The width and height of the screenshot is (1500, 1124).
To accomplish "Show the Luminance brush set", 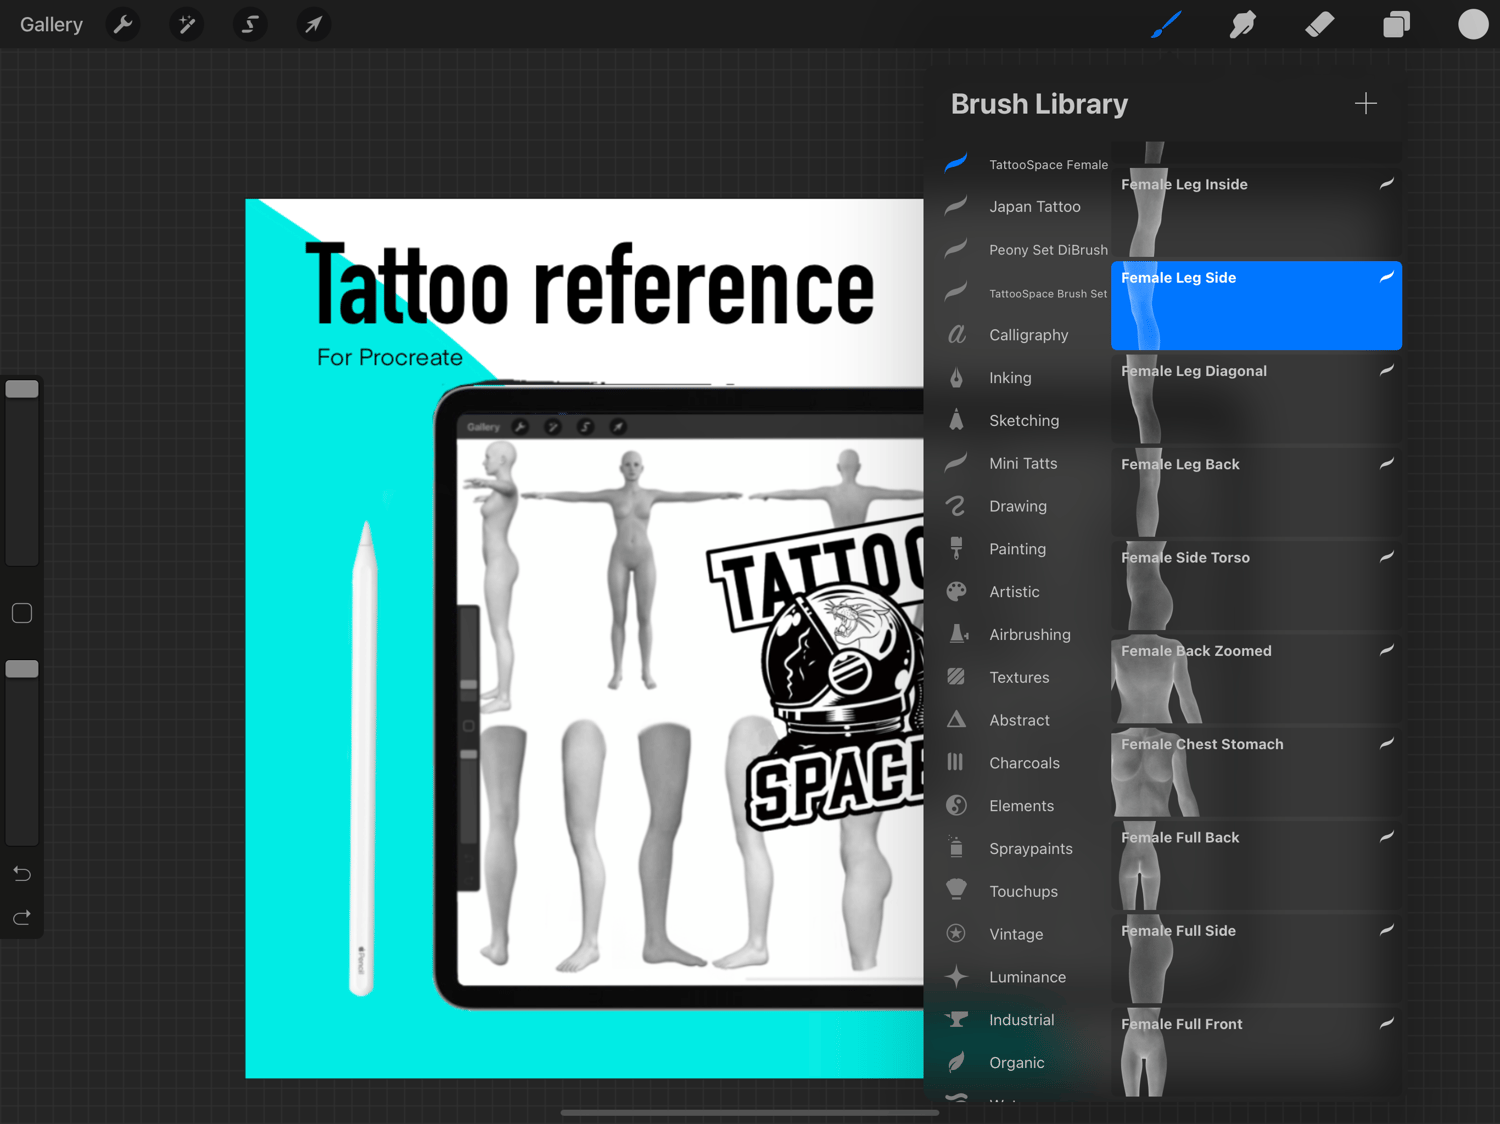I will [1026, 977].
